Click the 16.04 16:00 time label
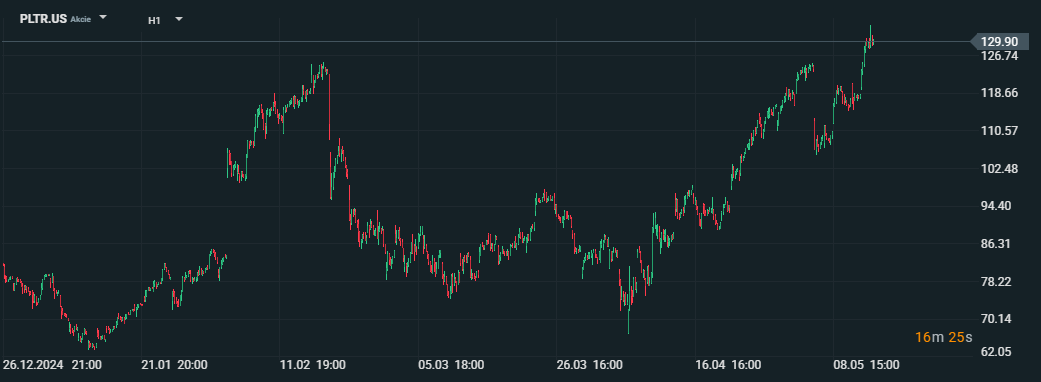 pos(728,365)
